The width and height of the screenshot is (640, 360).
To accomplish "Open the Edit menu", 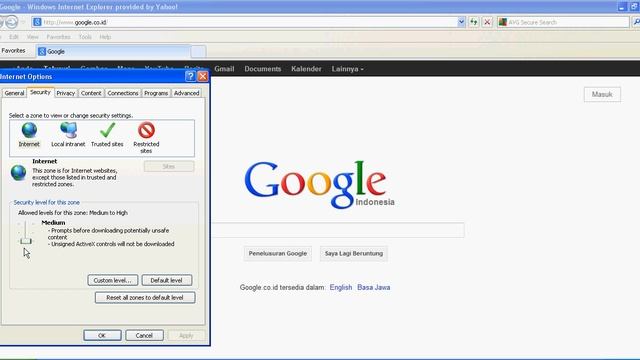I will point(14,37).
